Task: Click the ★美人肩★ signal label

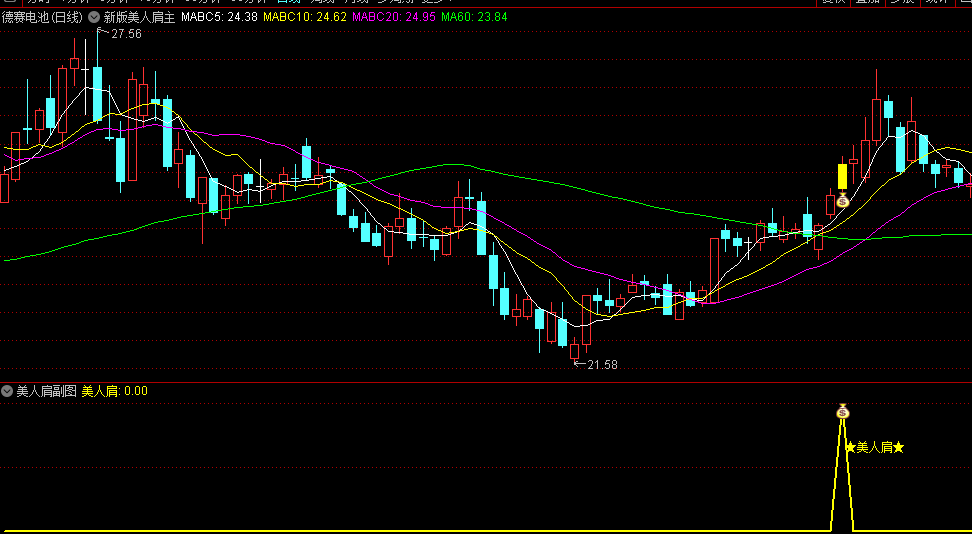Action: 875,447
